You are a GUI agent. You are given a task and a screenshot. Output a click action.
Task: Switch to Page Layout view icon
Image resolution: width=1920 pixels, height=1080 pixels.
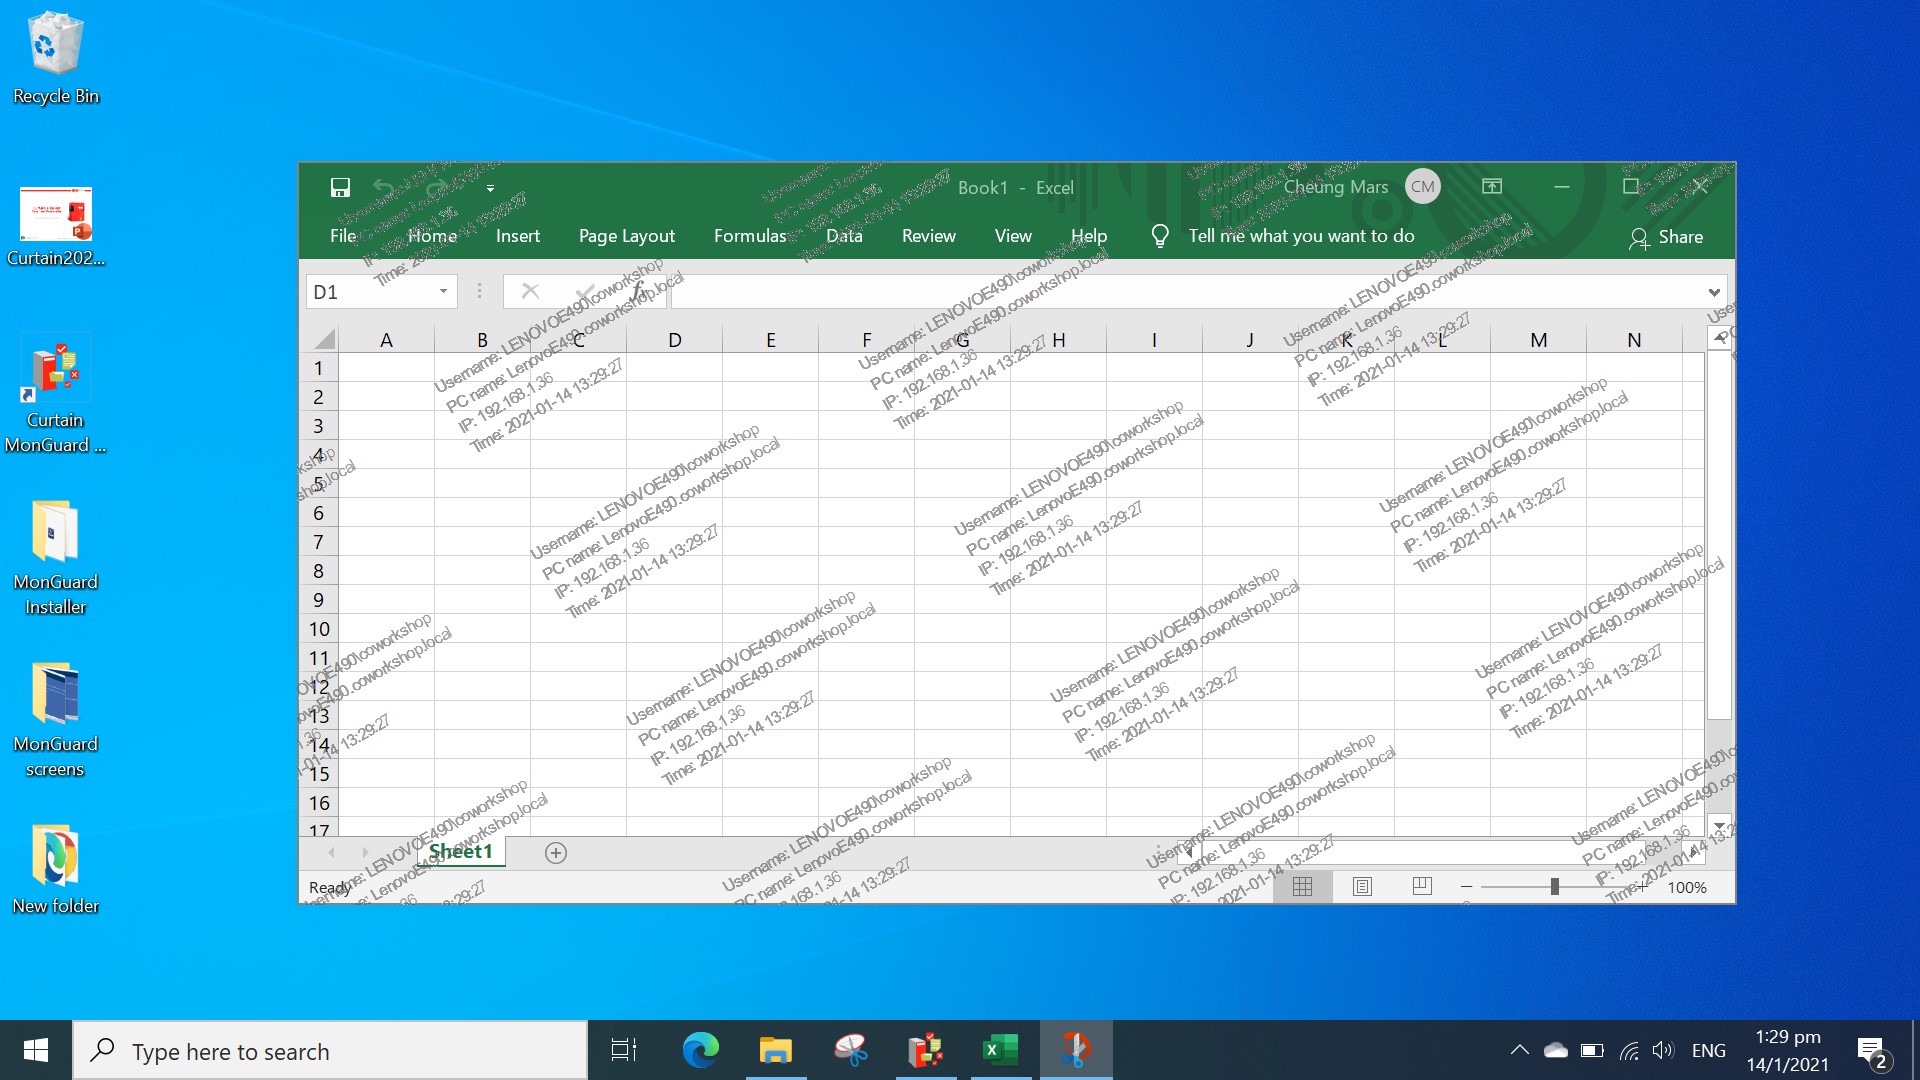point(1362,886)
